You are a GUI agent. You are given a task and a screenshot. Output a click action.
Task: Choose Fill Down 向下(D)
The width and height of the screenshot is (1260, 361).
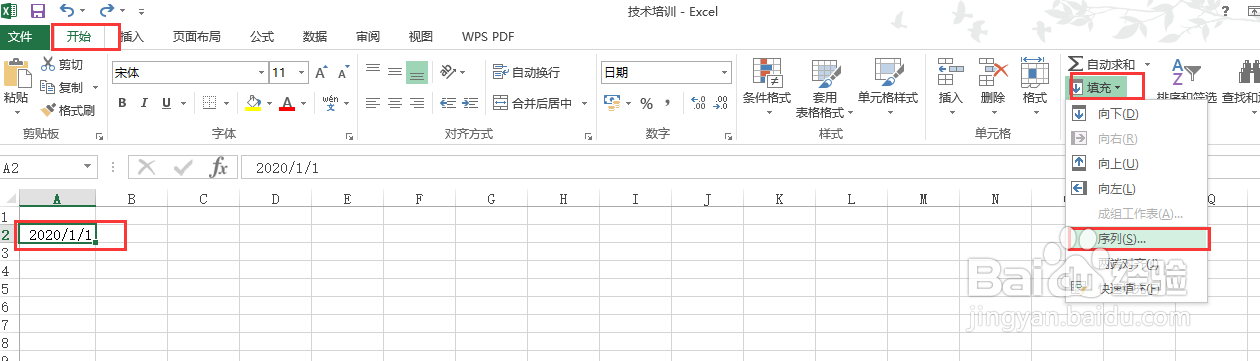[1137, 113]
